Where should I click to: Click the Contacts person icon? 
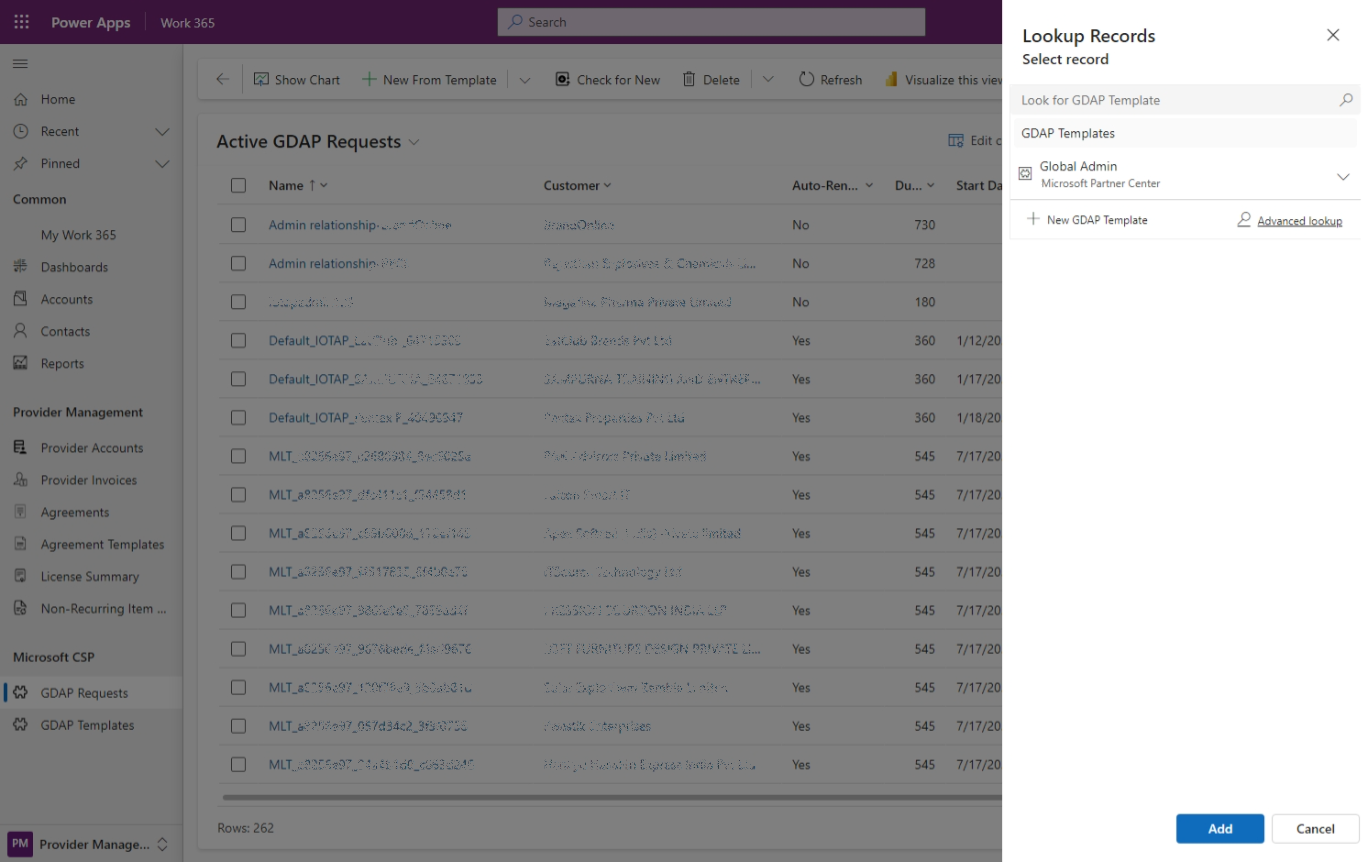tap(20, 331)
